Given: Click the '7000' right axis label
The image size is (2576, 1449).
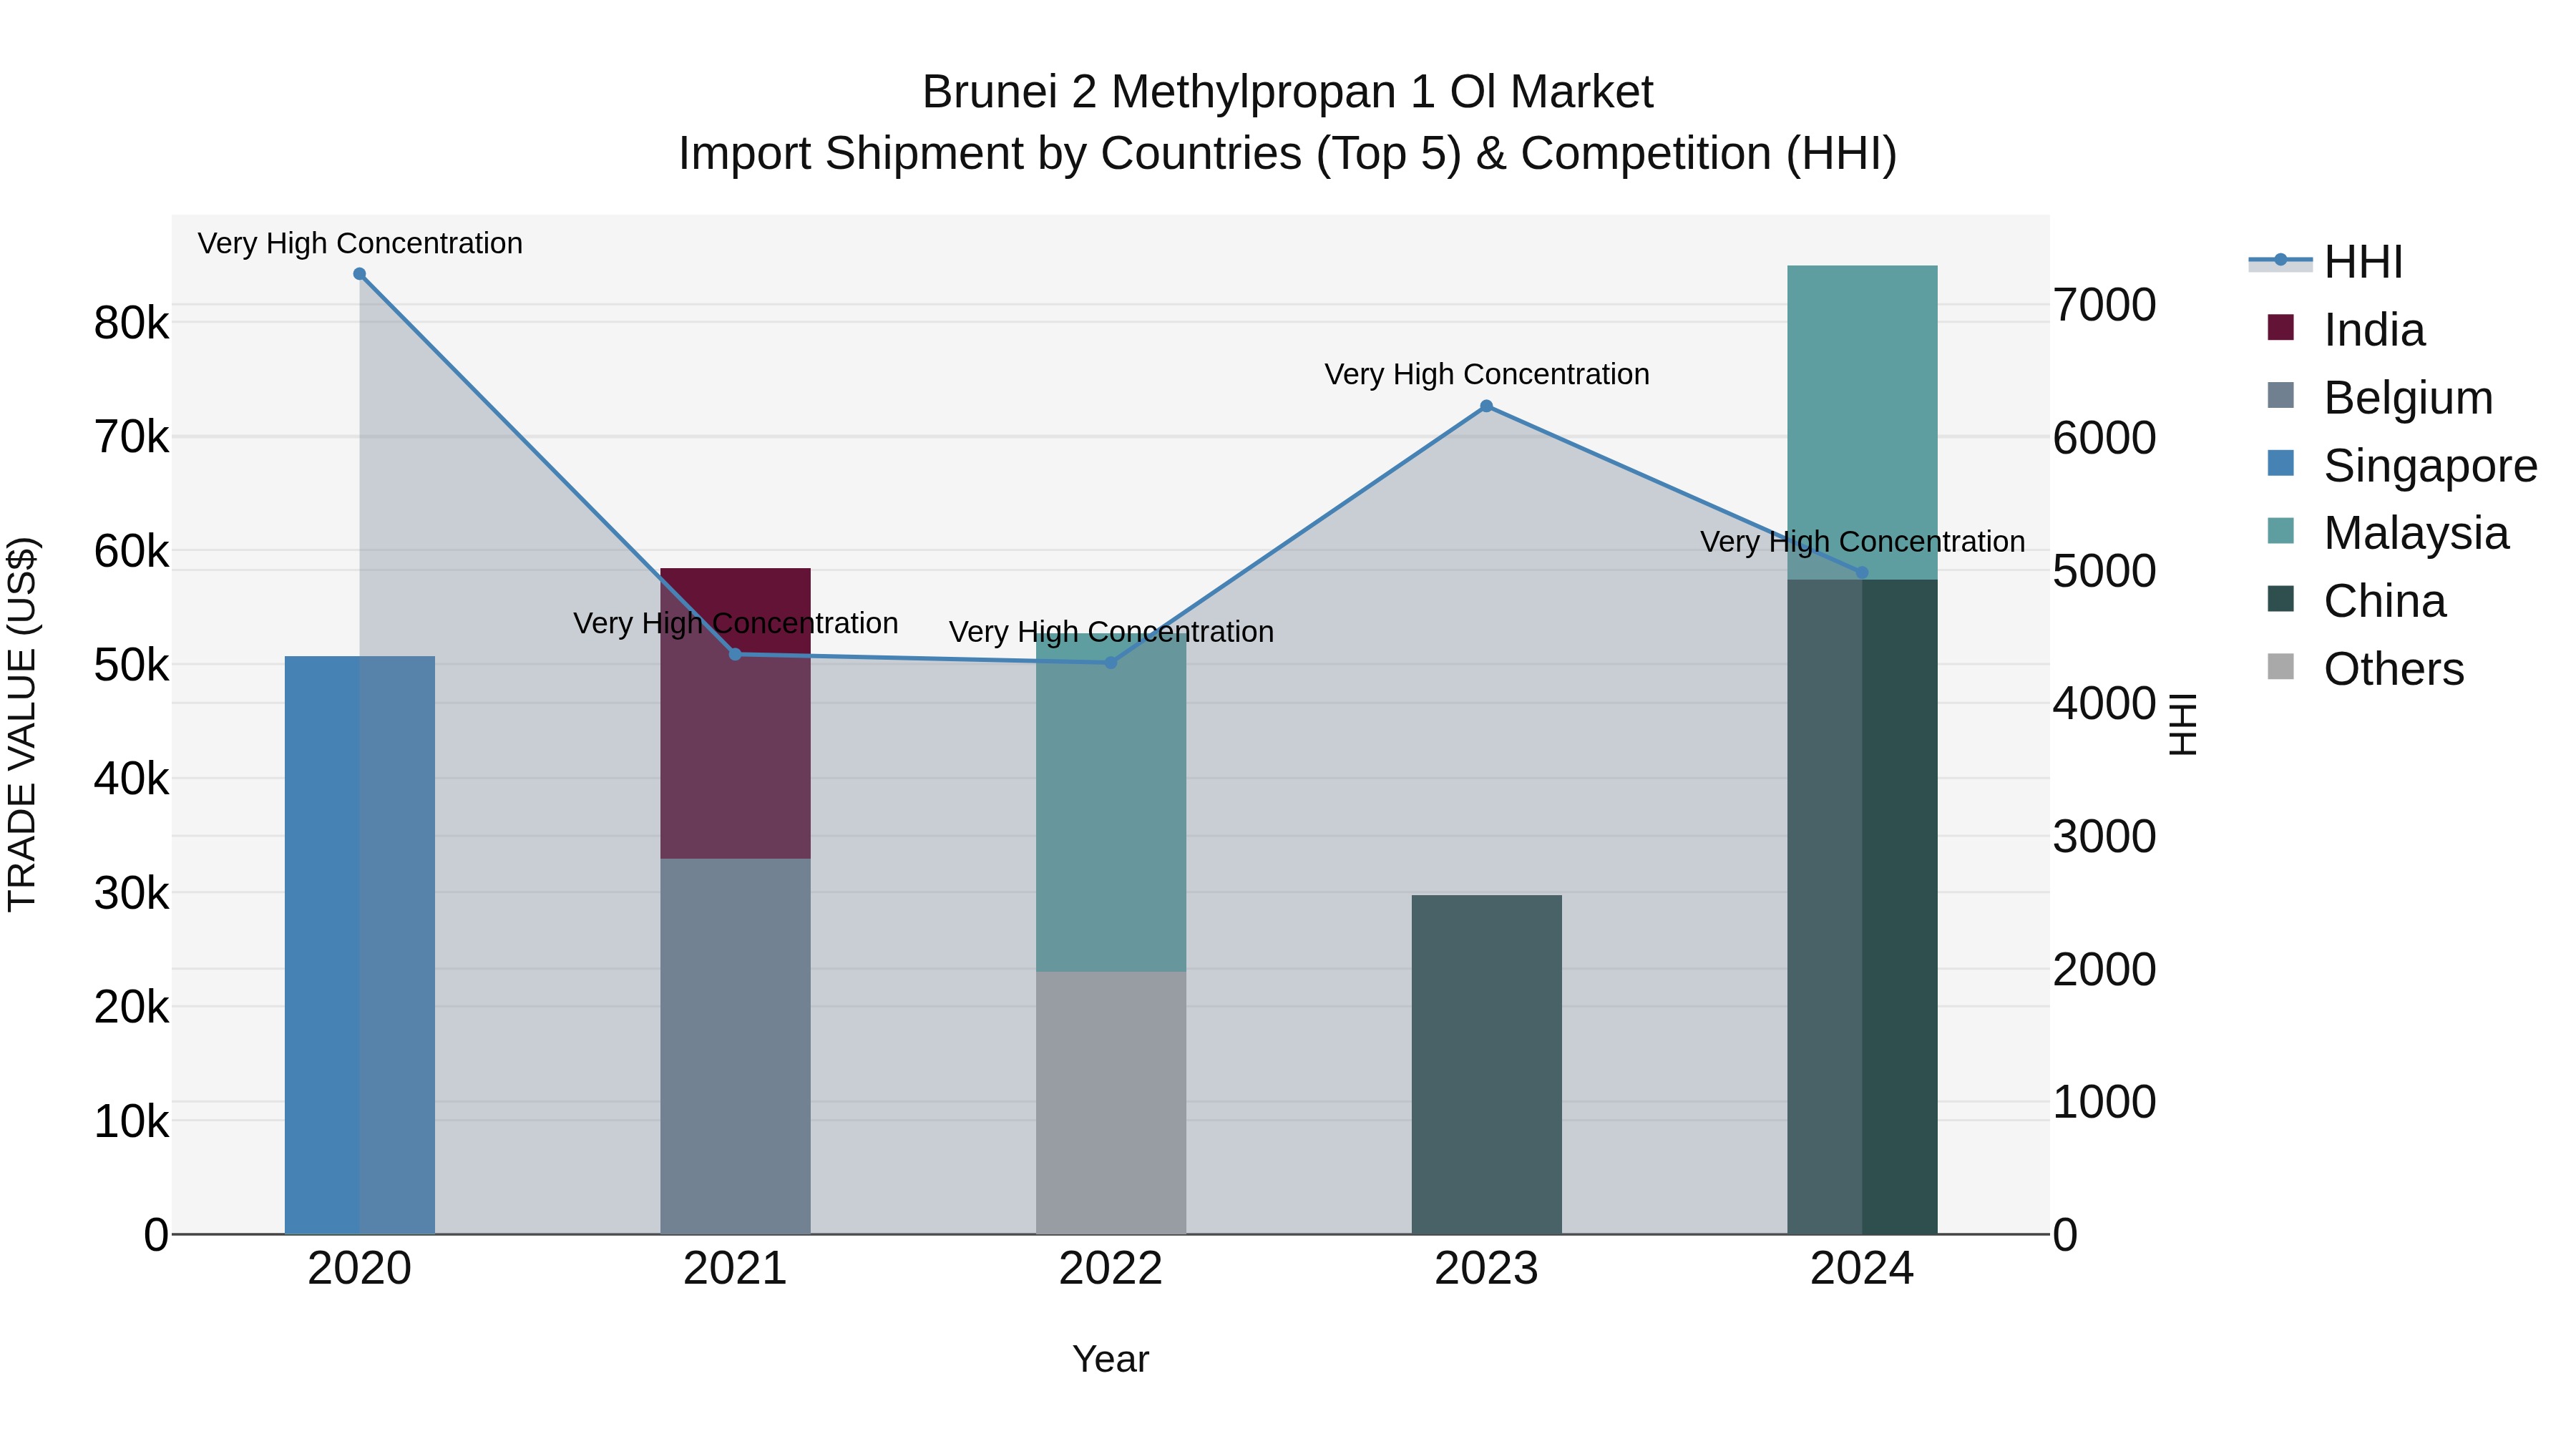Looking at the screenshot, I should point(2105,305).
